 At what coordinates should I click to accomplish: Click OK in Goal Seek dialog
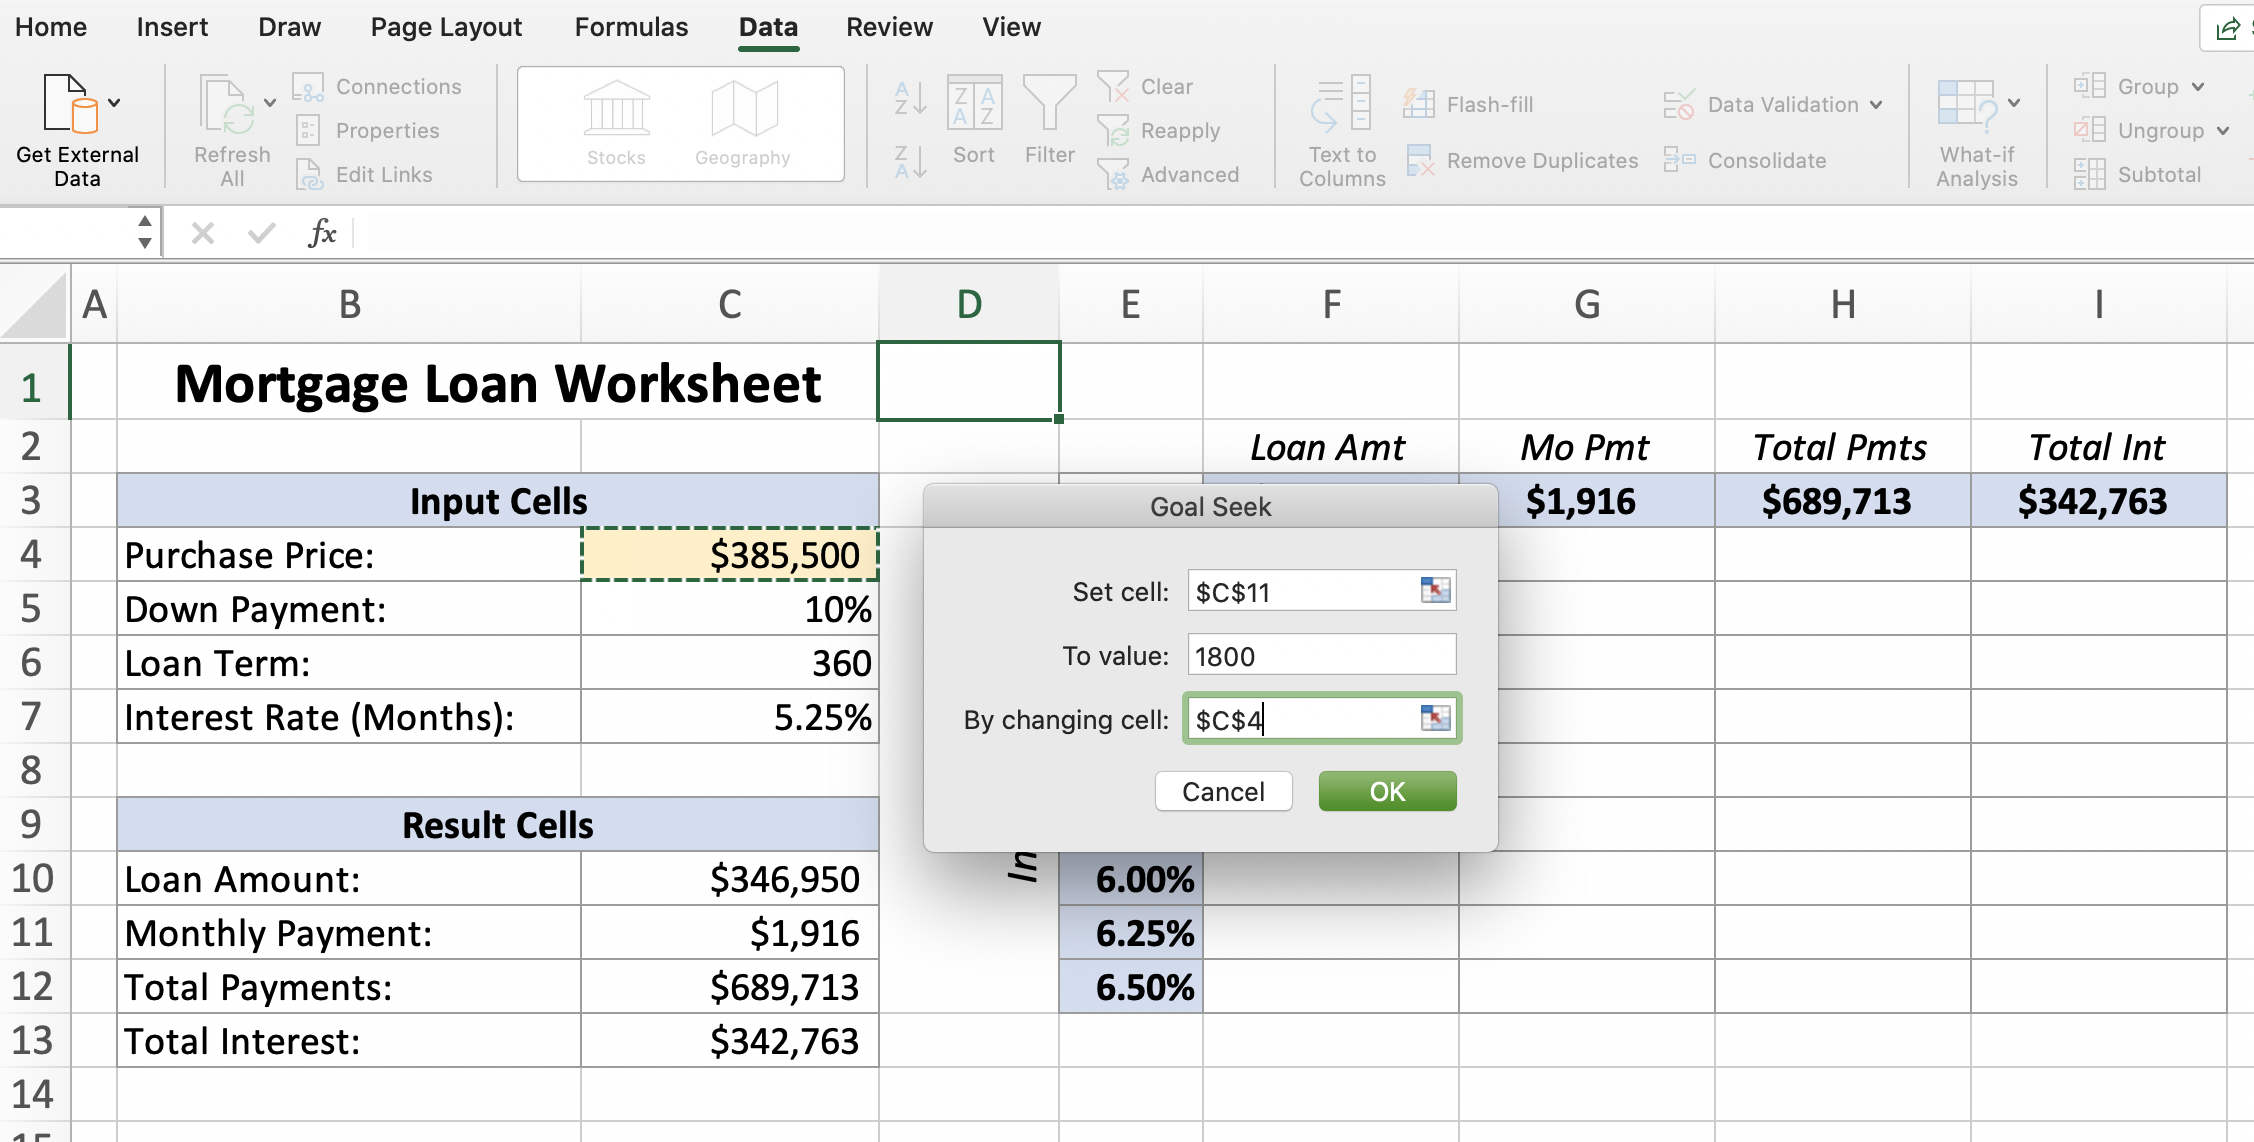click(x=1387, y=791)
